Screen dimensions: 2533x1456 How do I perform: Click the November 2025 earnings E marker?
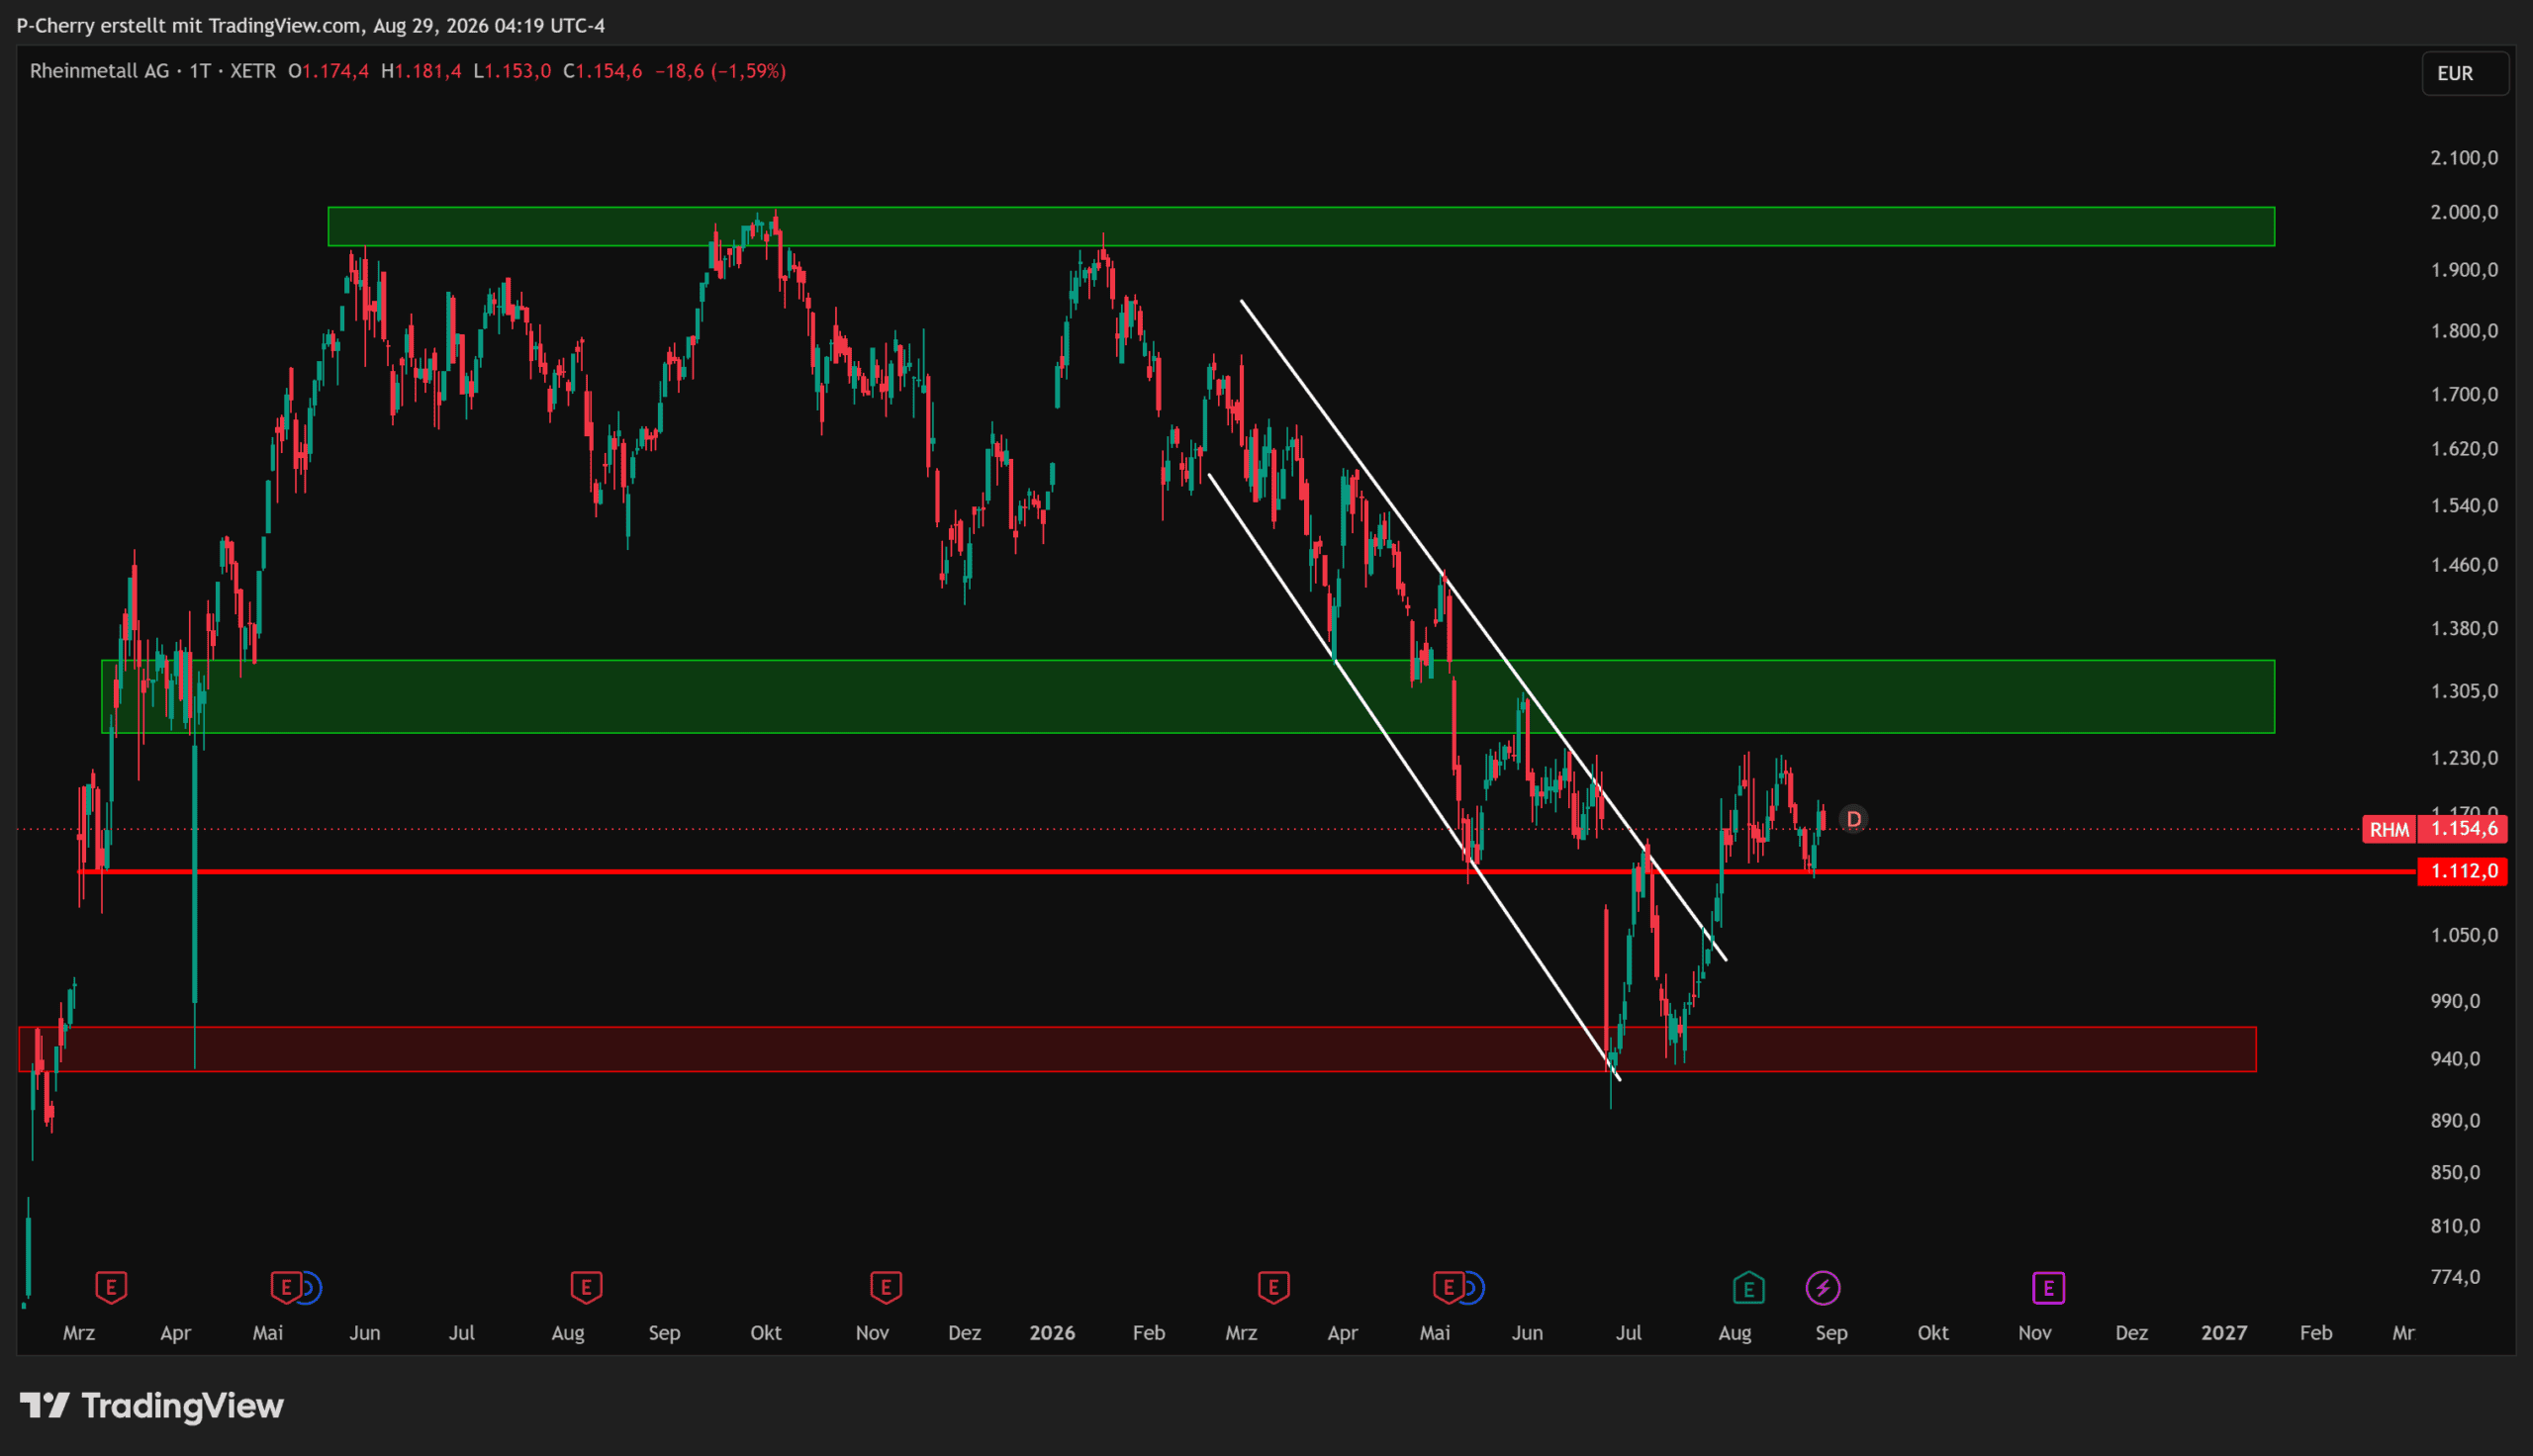[x=886, y=1287]
